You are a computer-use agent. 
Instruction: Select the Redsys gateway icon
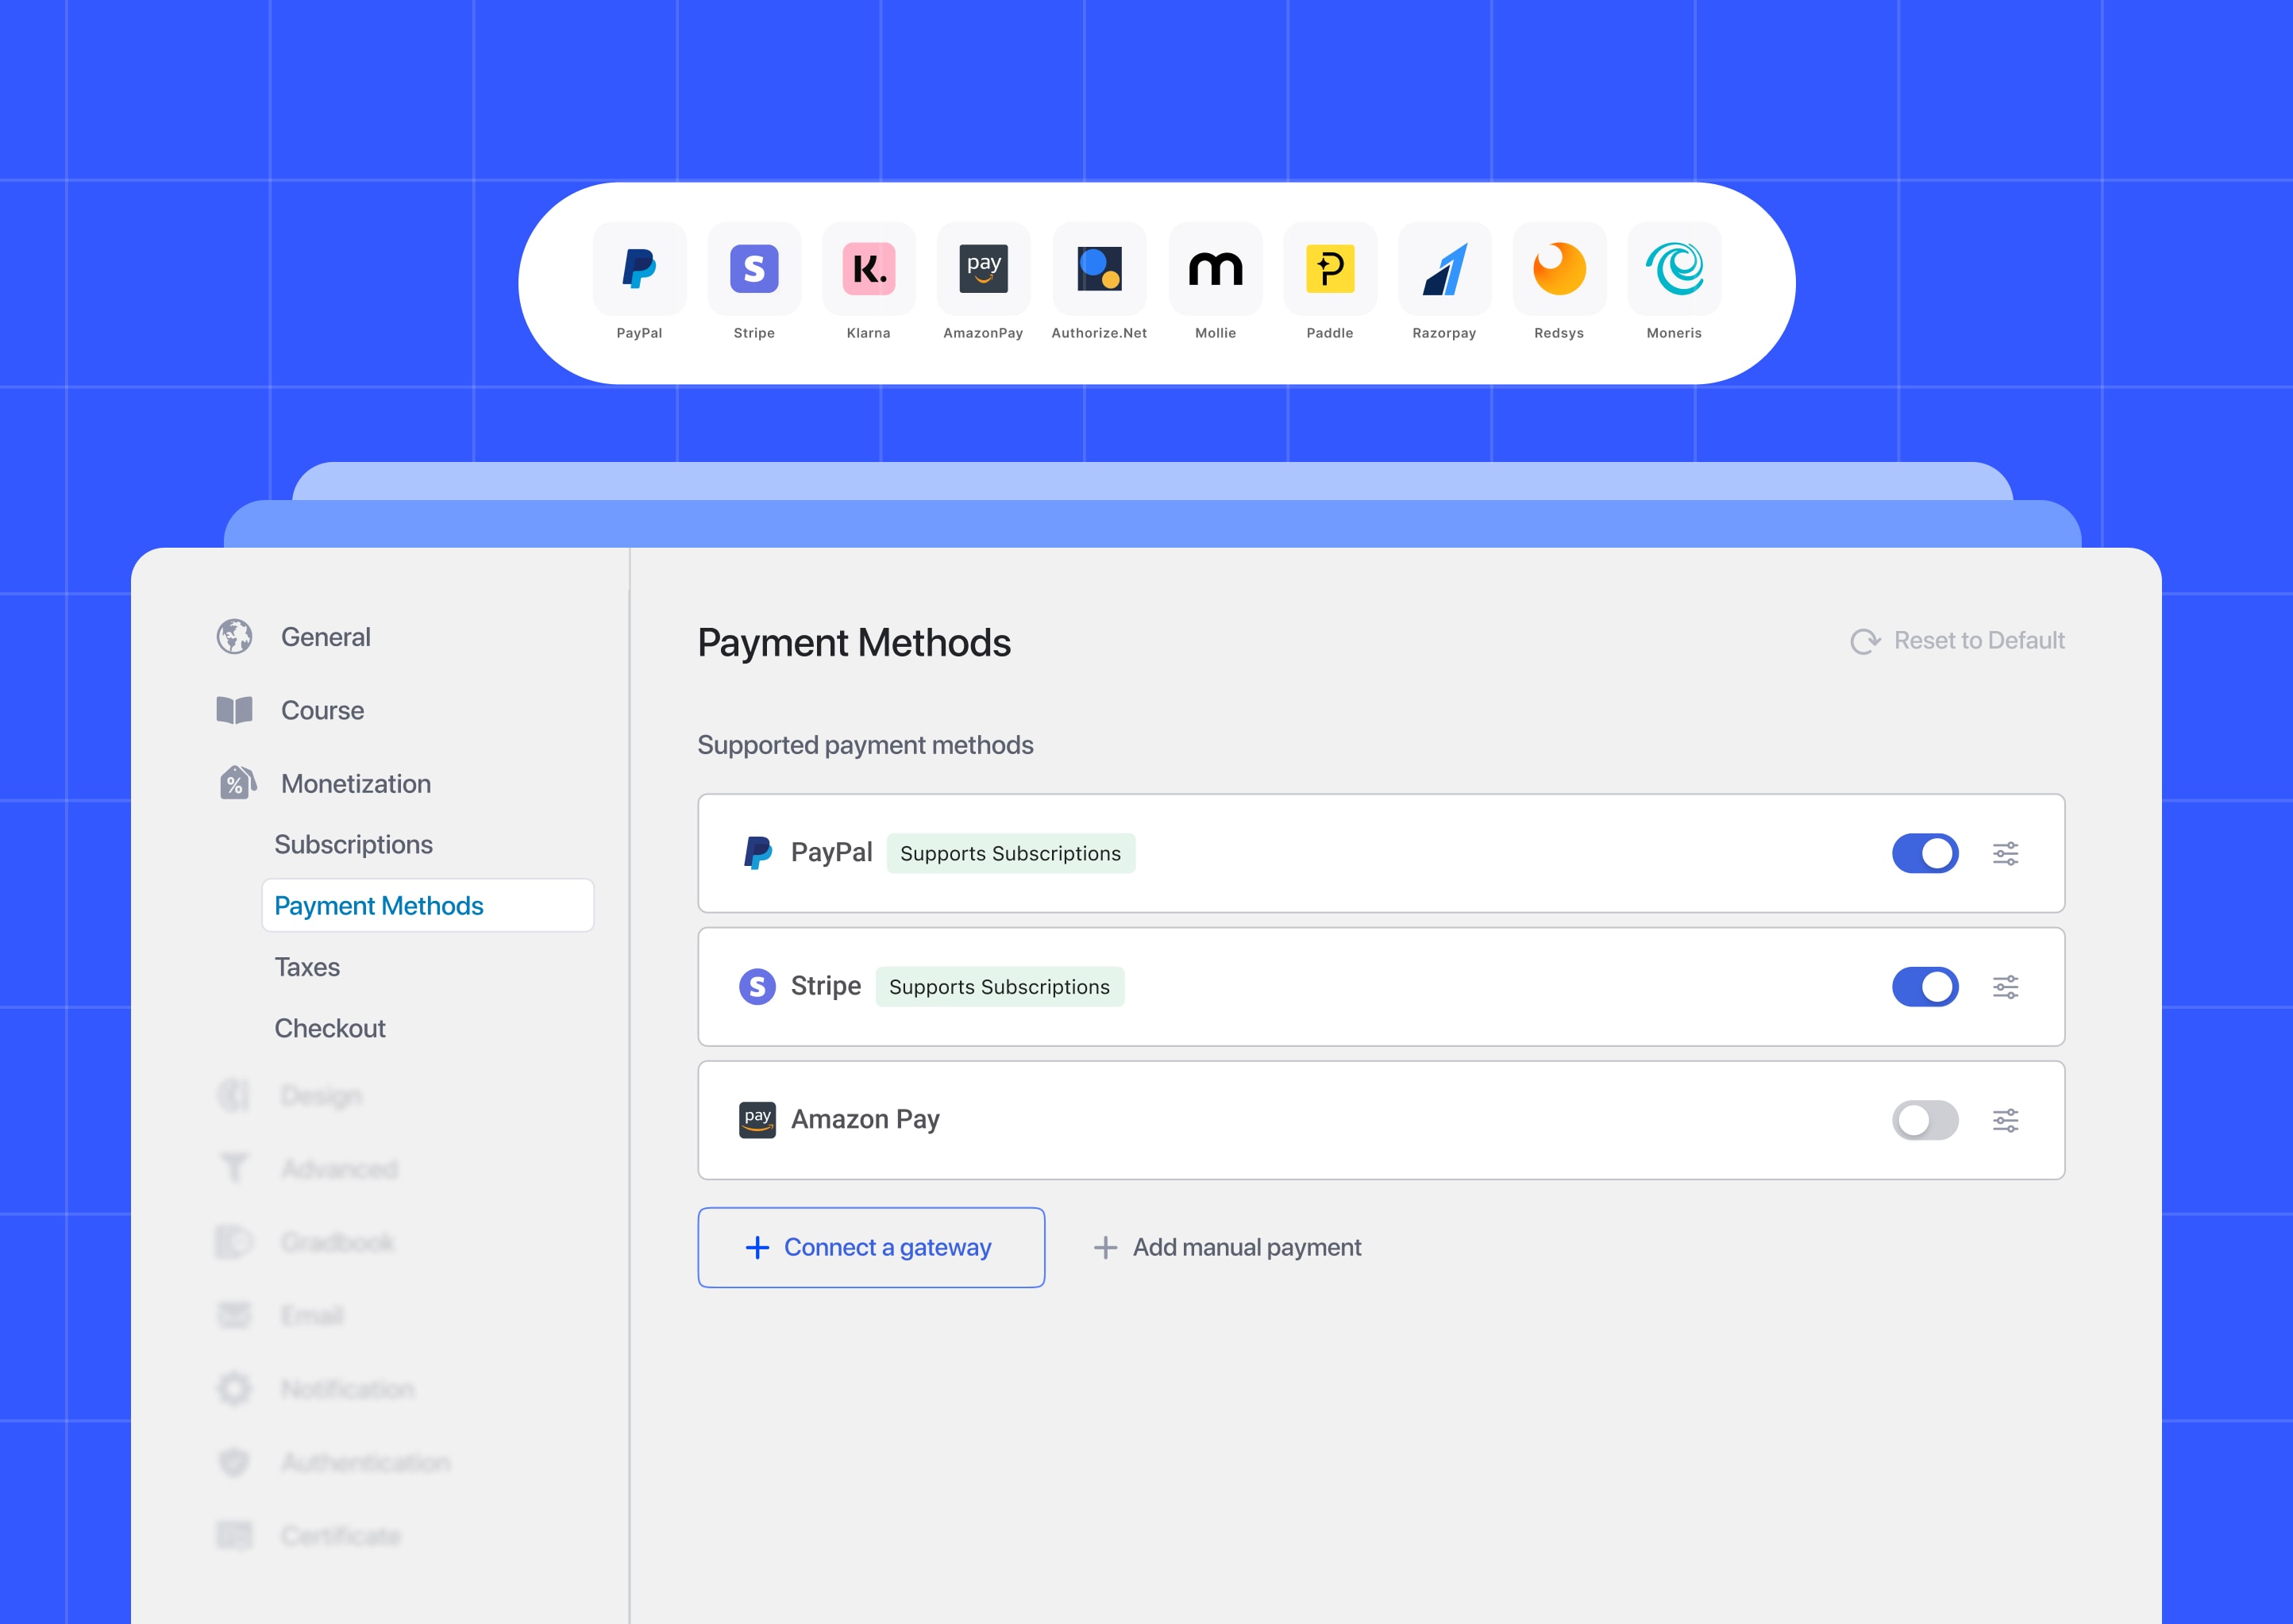click(1559, 268)
